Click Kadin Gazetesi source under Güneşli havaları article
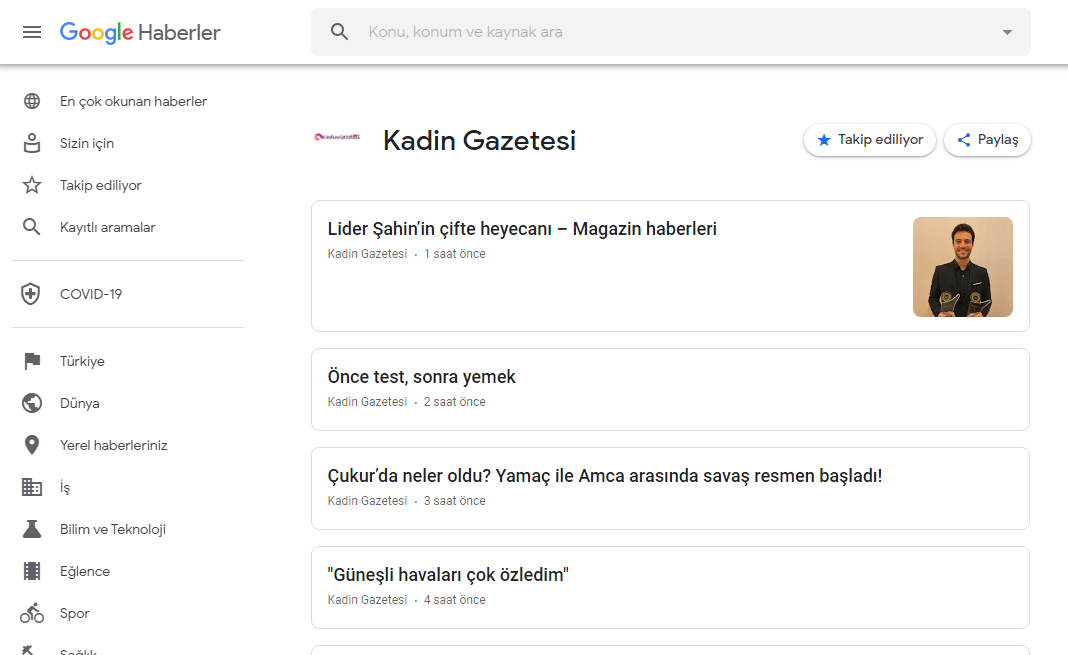 click(x=367, y=600)
